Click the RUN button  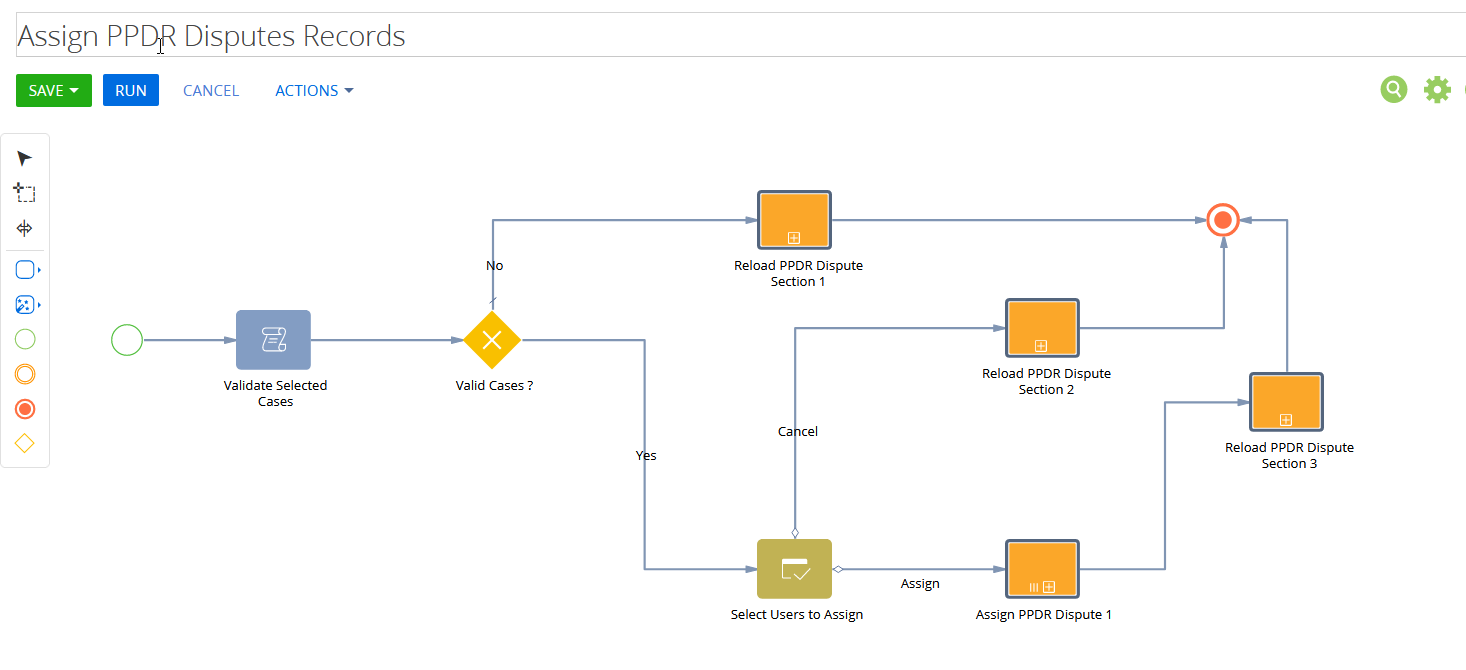(131, 90)
